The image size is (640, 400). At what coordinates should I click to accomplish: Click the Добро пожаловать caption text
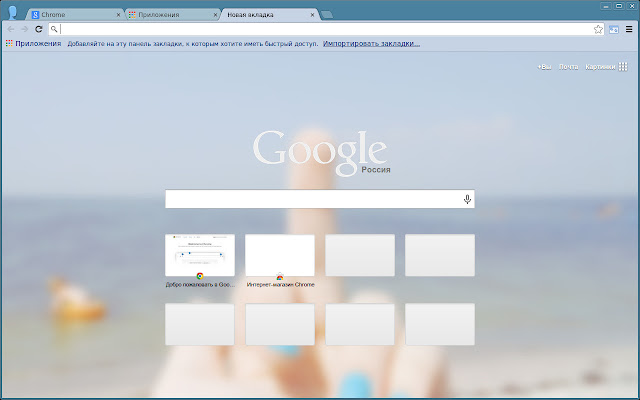click(200, 284)
